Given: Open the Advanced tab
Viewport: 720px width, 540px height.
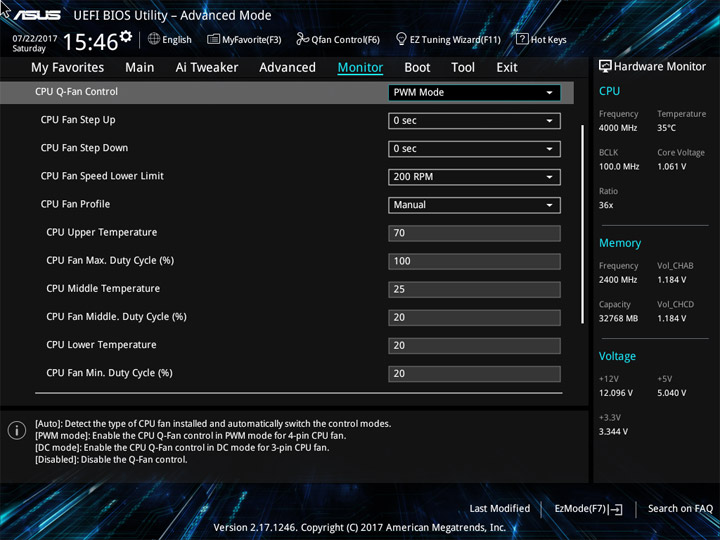Looking at the screenshot, I should click(287, 68).
